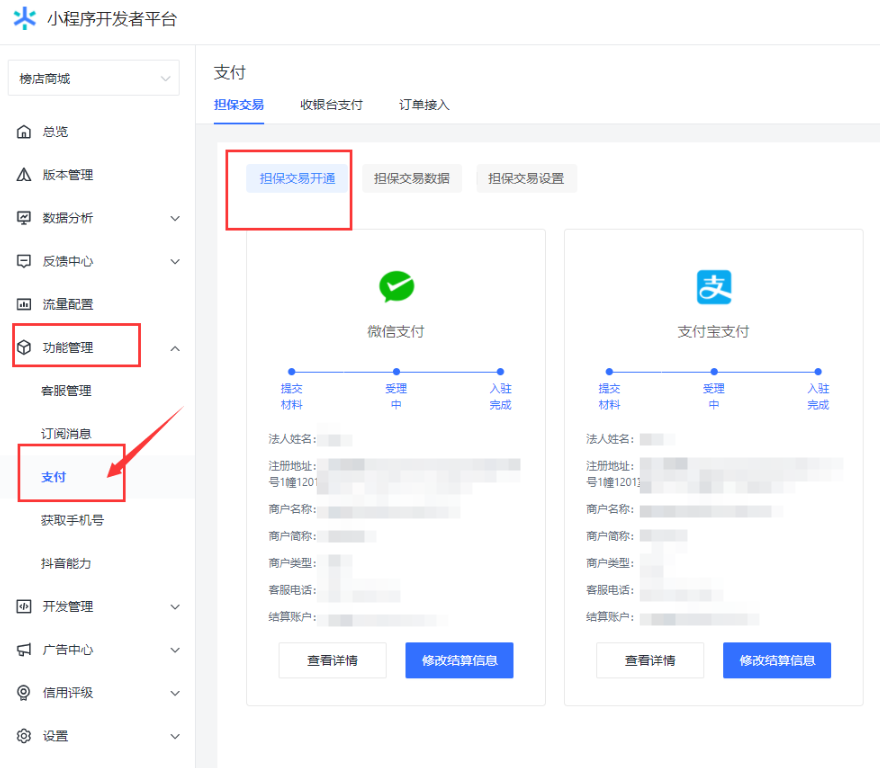Open 支付 submenu item
880x768 pixels.
tap(54, 477)
